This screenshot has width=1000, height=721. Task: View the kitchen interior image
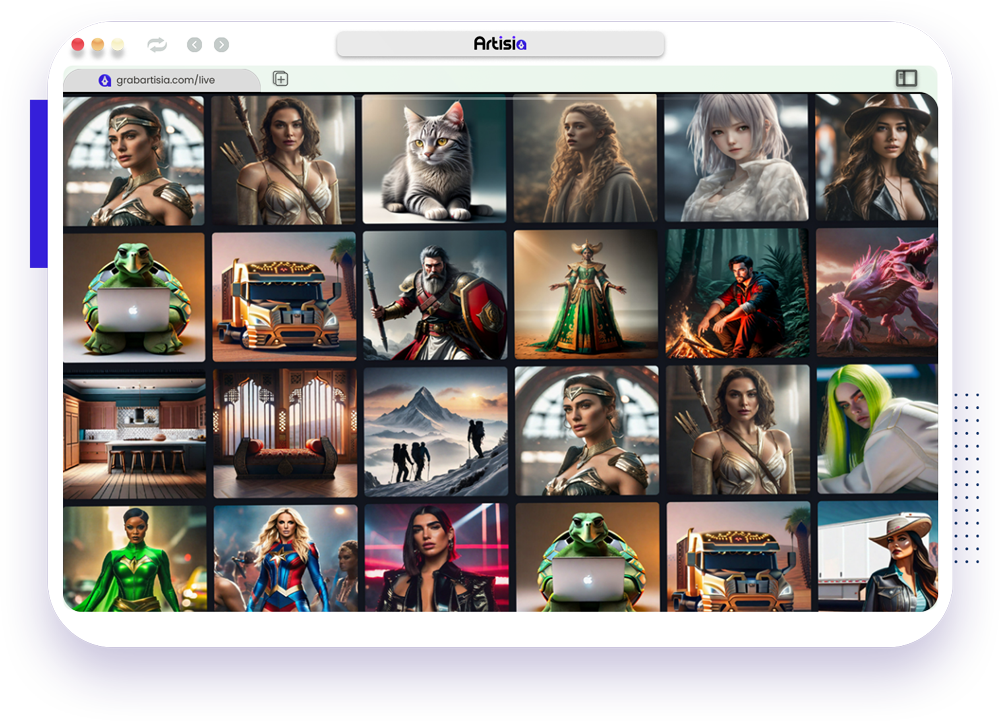(x=135, y=435)
